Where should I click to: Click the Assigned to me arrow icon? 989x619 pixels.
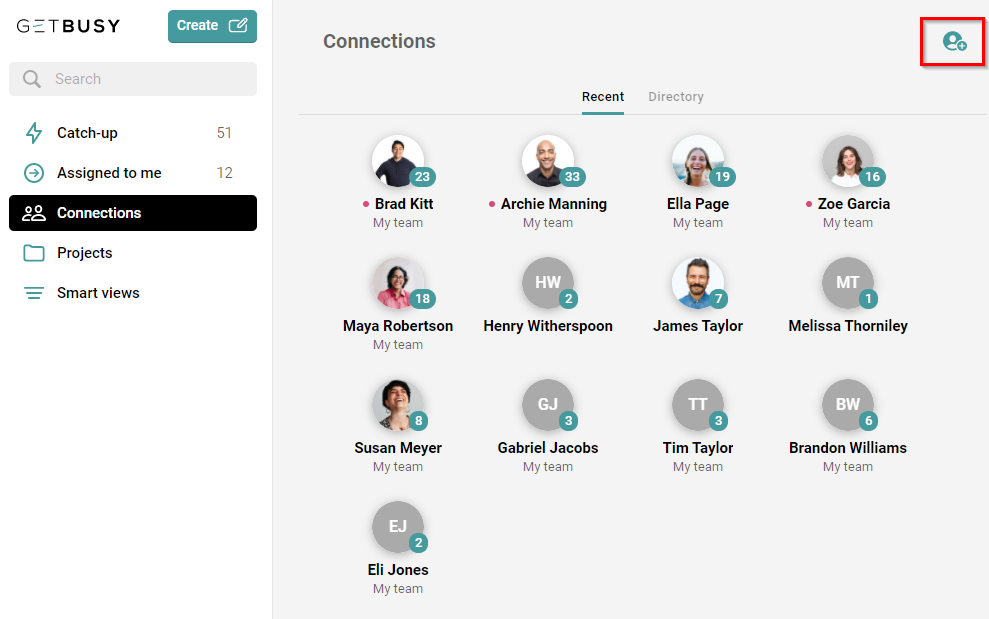(x=34, y=173)
